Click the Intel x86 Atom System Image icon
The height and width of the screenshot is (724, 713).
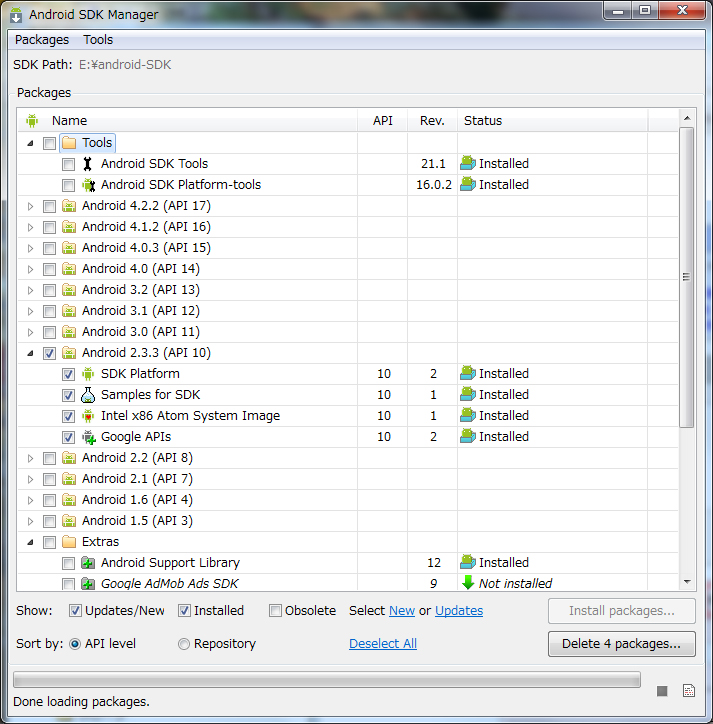(x=88, y=416)
